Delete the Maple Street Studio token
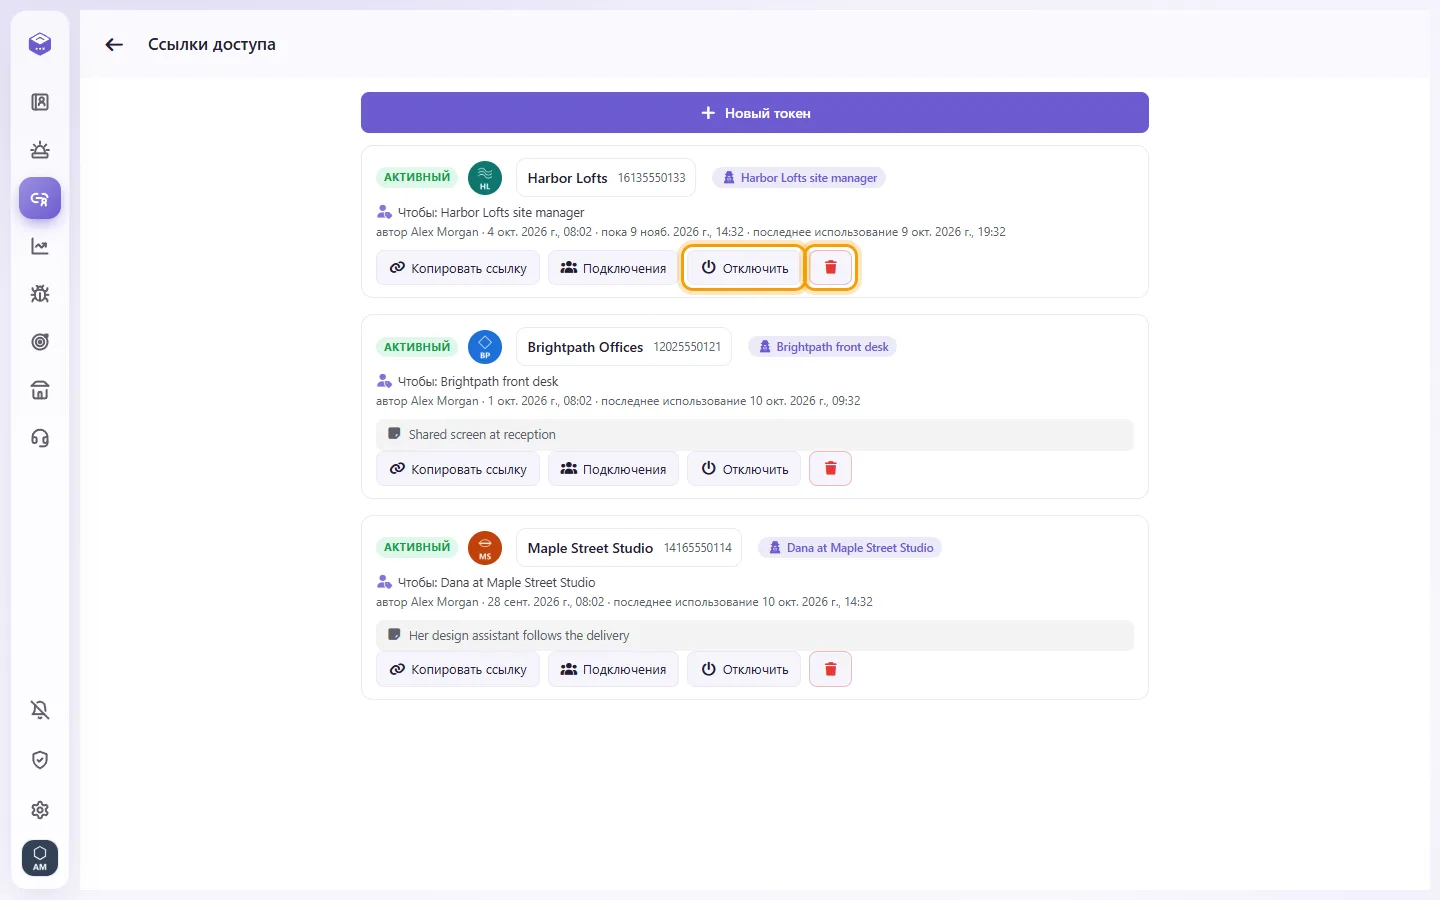 point(830,669)
